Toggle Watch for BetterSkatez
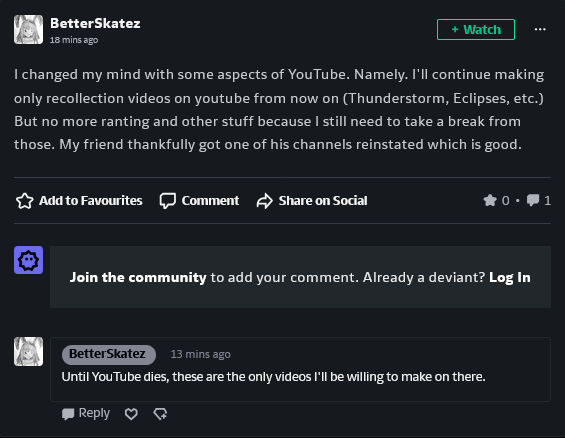565x438 pixels. (x=476, y=30)
